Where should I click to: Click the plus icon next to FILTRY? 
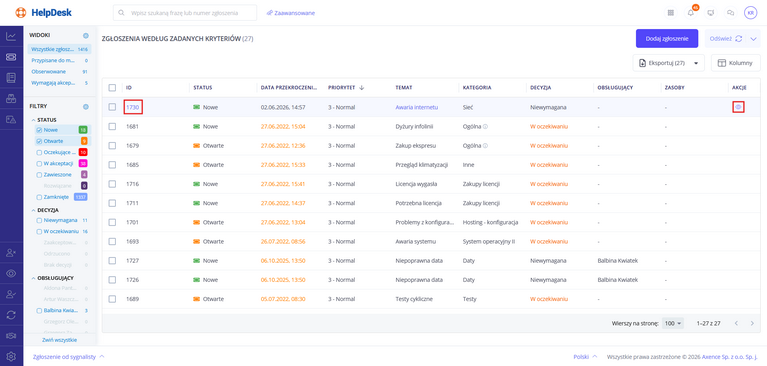[x=86, y=106]
